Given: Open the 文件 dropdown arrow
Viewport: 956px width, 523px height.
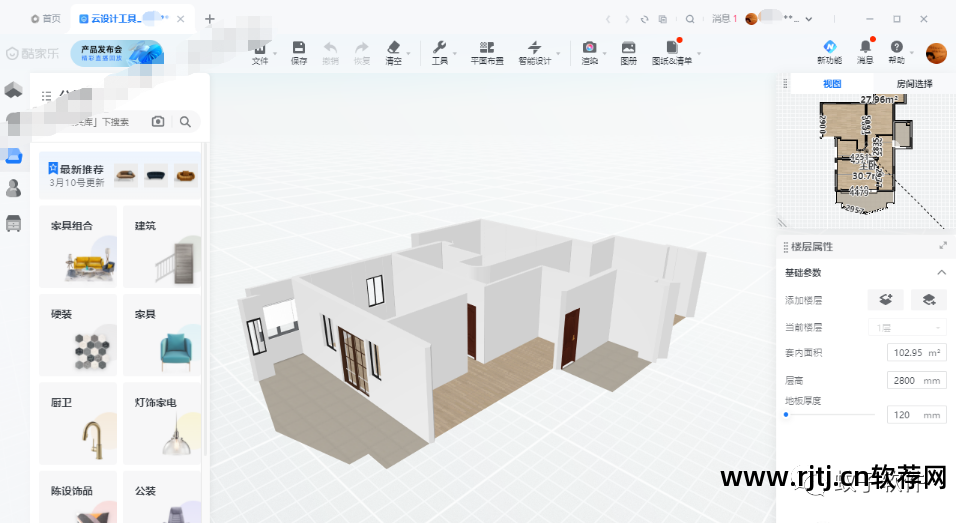Looking at the screenshot, I should pos(275,54).
